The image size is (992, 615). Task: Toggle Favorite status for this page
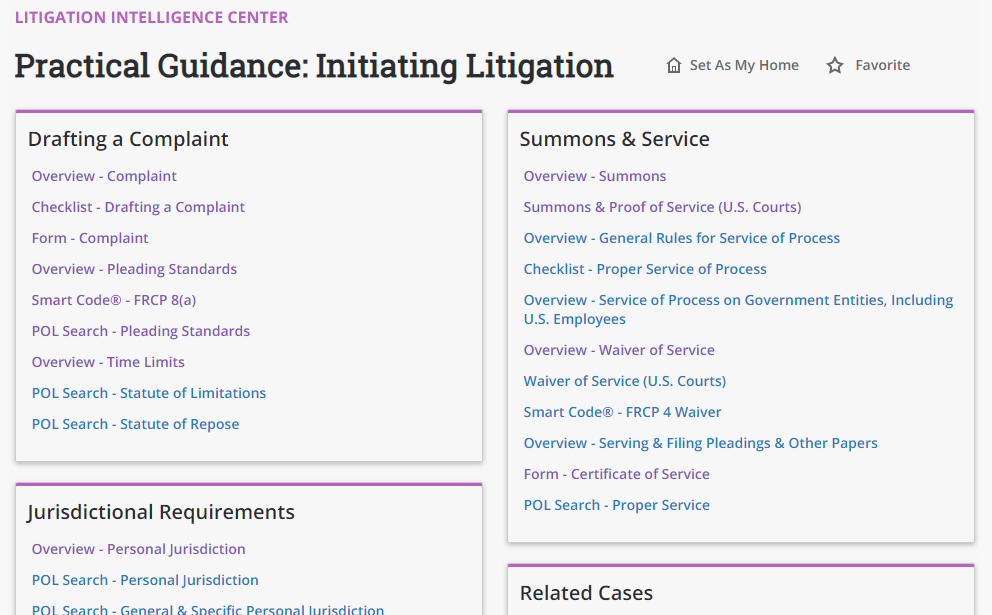[868, 64]
